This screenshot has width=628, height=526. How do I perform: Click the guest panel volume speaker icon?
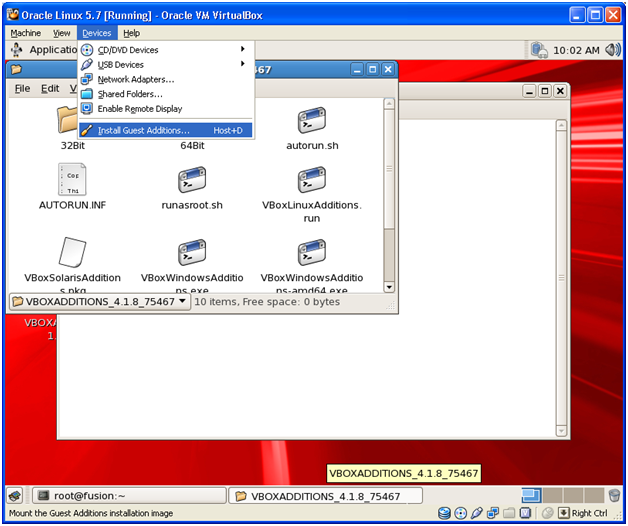click(x=613, y=50)
